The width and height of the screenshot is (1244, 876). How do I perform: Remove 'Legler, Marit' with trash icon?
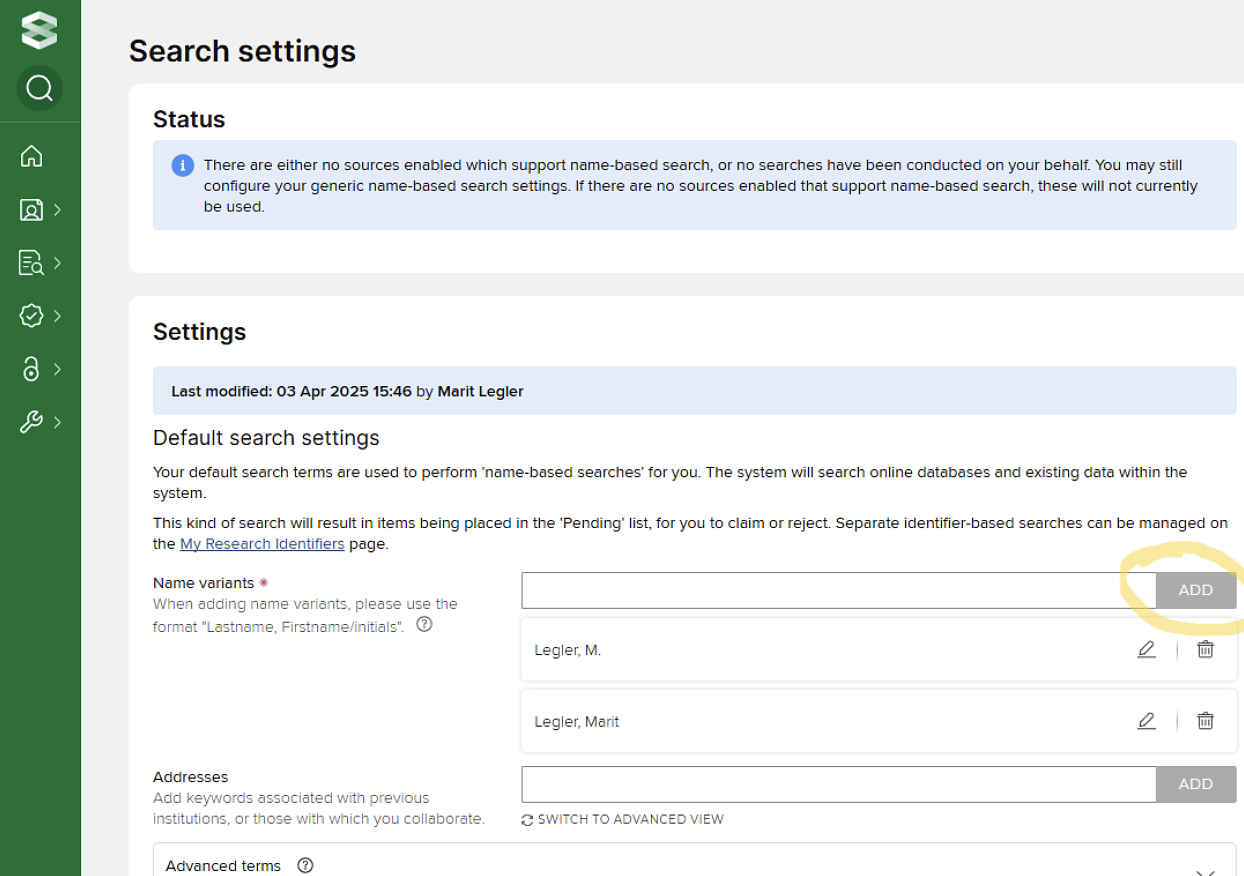[1205, 721]
